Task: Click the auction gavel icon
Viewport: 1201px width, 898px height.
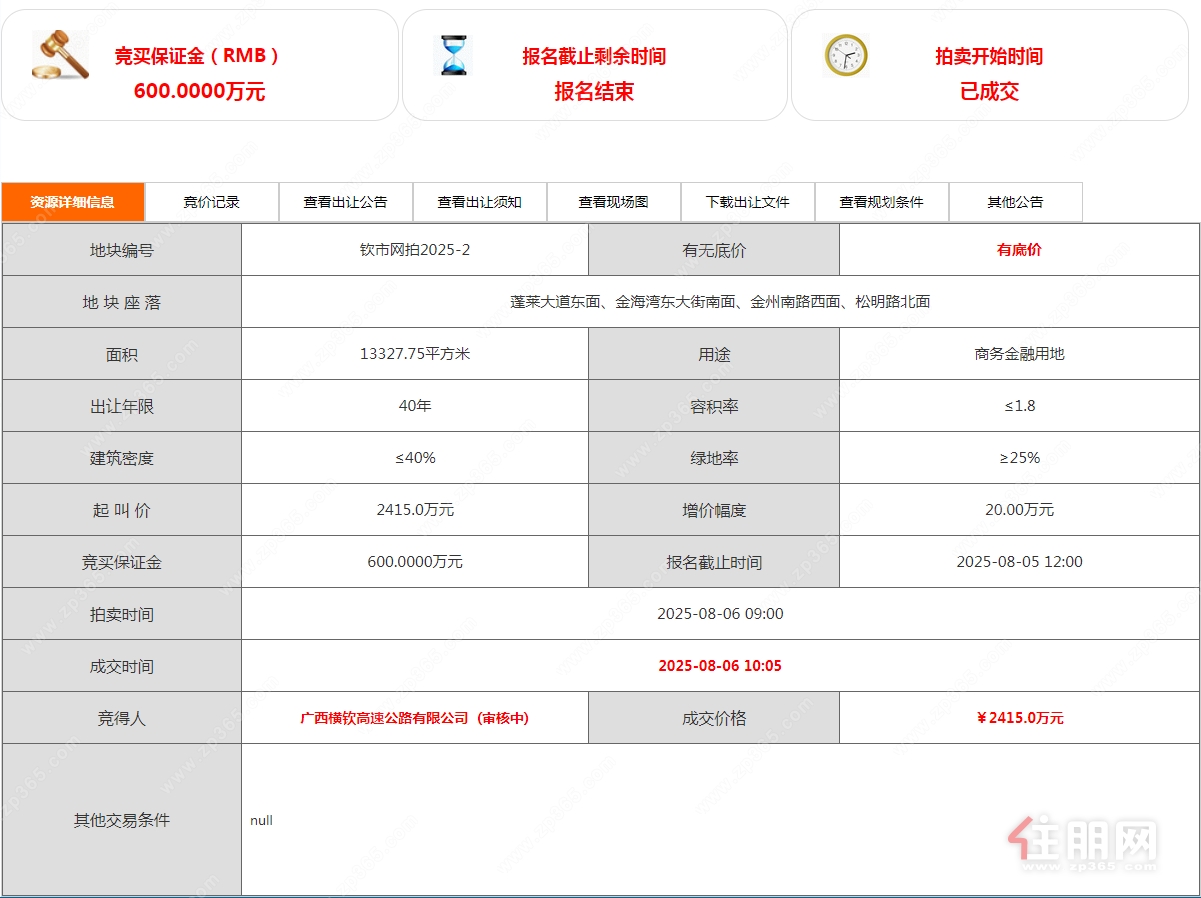Action: point(60,56)
